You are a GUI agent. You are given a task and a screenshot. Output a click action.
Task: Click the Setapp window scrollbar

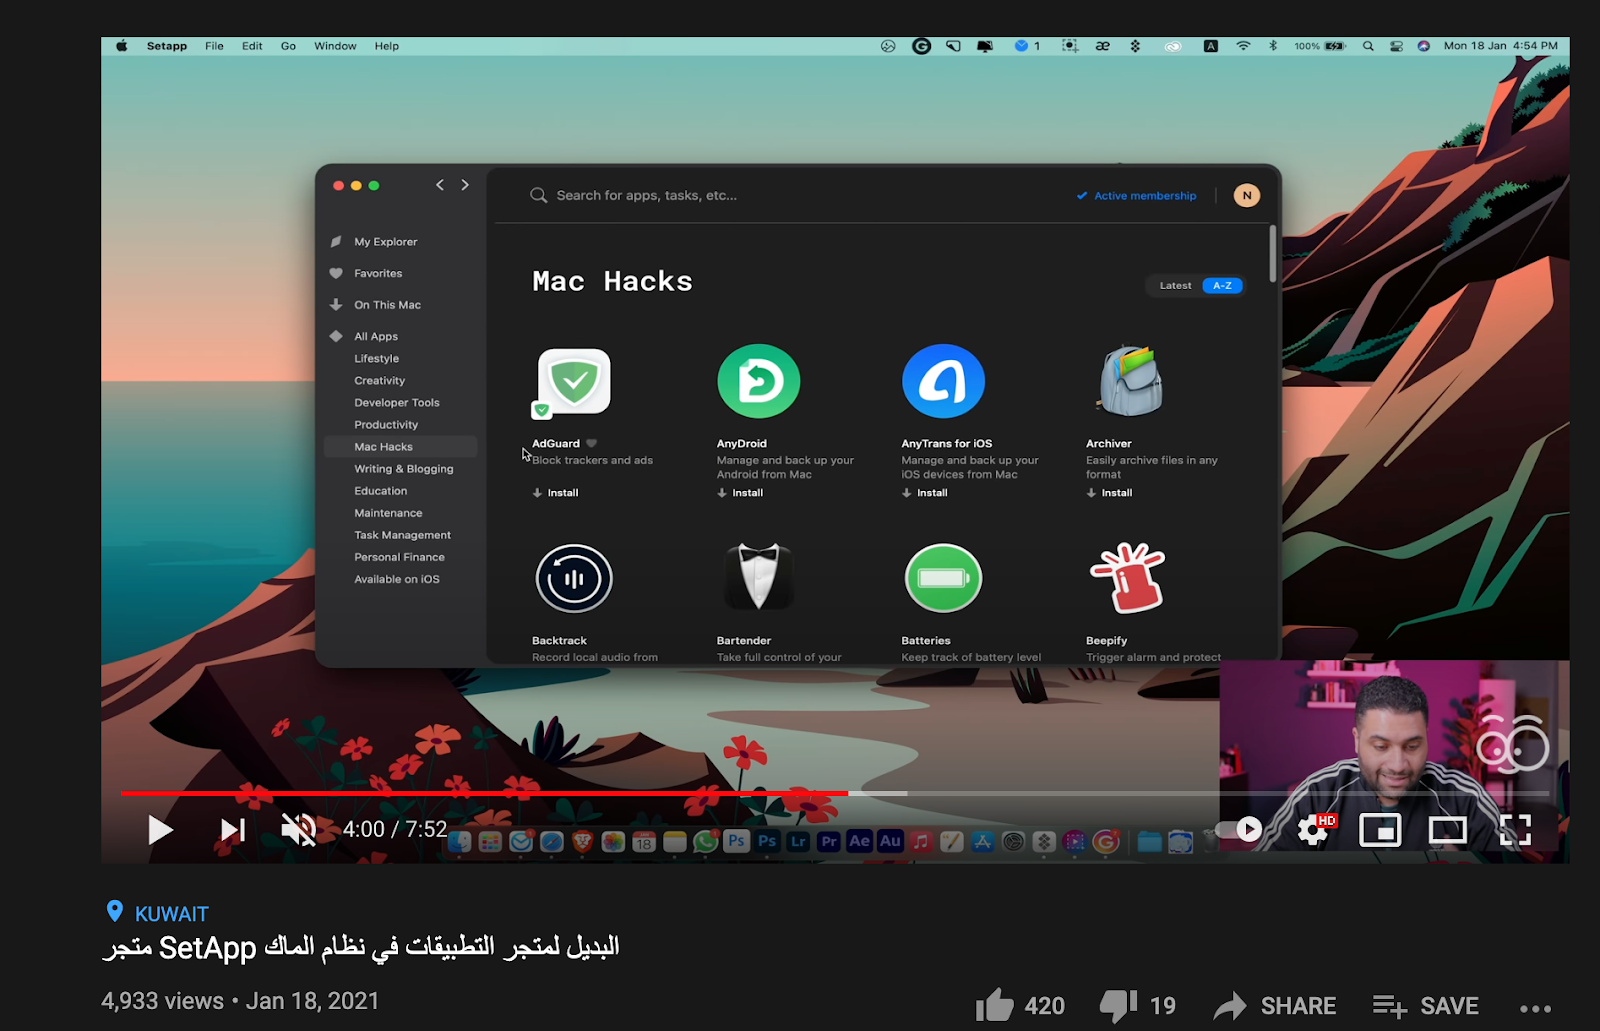pyautogui.click(x=1273, y=254)
